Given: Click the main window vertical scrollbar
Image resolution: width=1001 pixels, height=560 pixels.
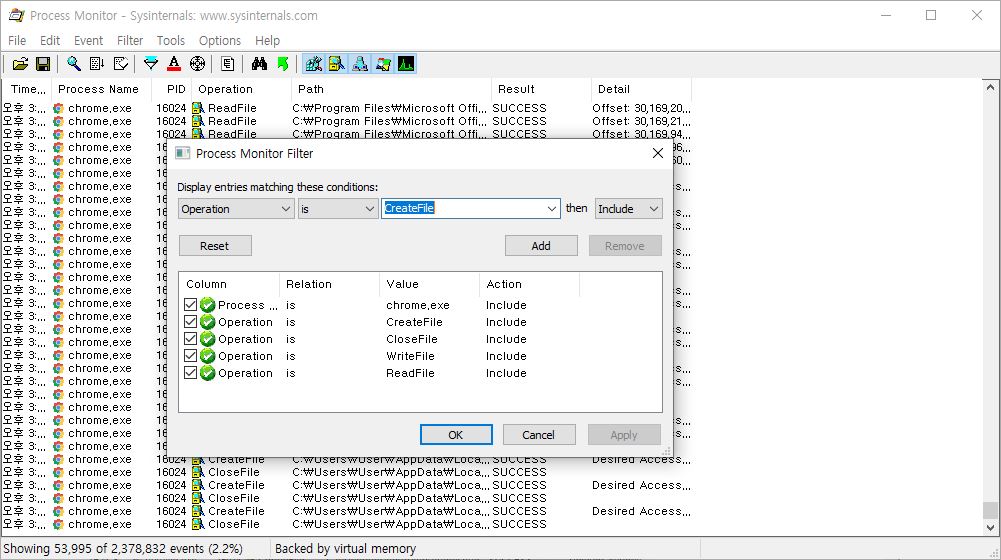Looking at the screenshot, I should click(x=990, y=300).
